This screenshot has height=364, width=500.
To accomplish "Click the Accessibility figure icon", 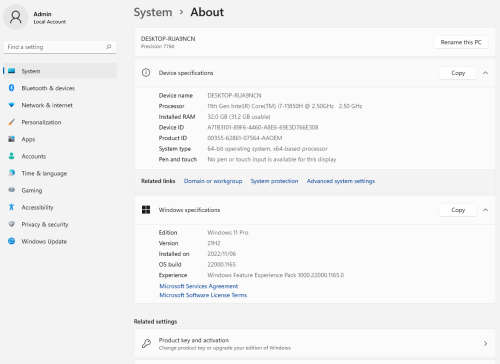I will point(12,207).
